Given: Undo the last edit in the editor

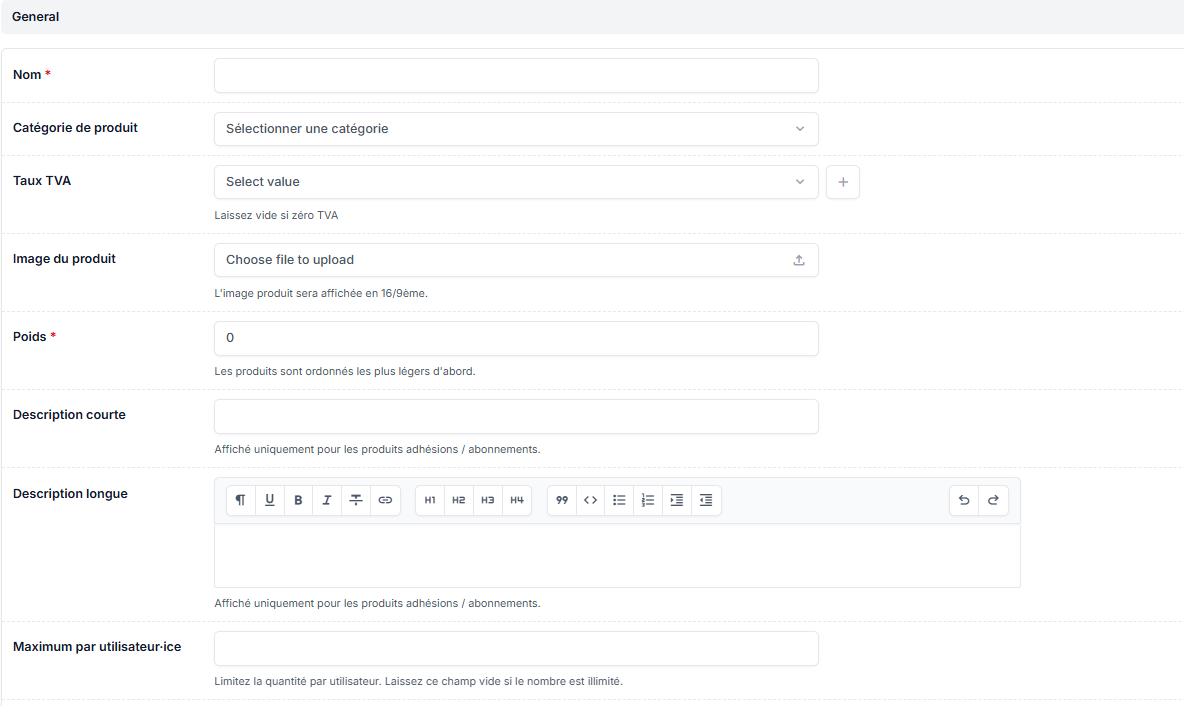Looking at the screenshot, I should 964,500.
